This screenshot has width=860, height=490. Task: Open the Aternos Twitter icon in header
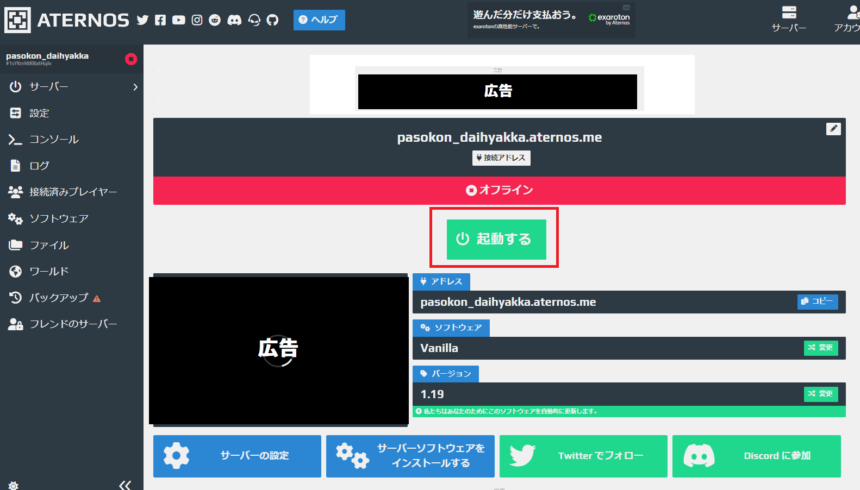coord(143,20)
